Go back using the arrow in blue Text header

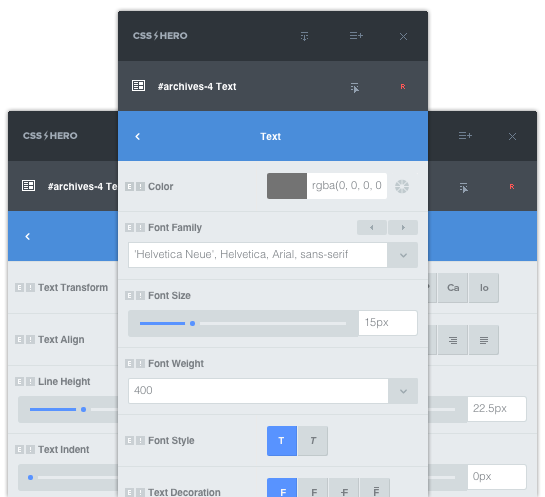click(138, 136)
